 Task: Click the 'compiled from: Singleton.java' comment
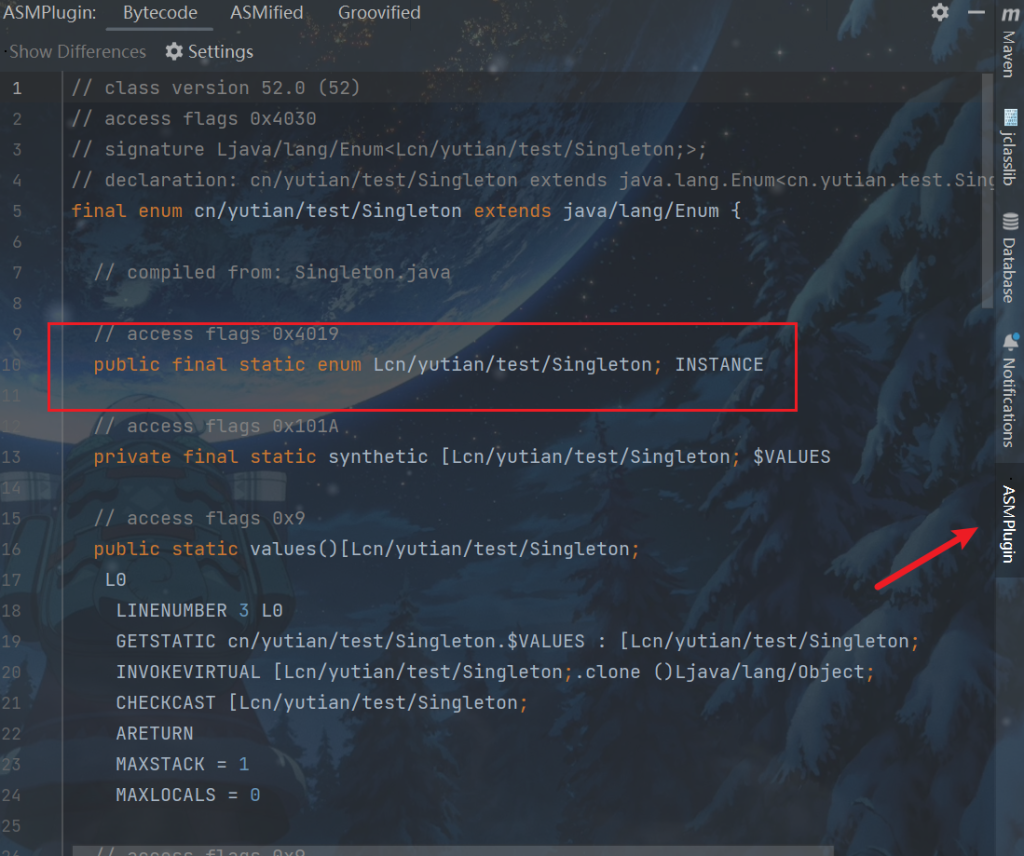(x=288, y=272)
